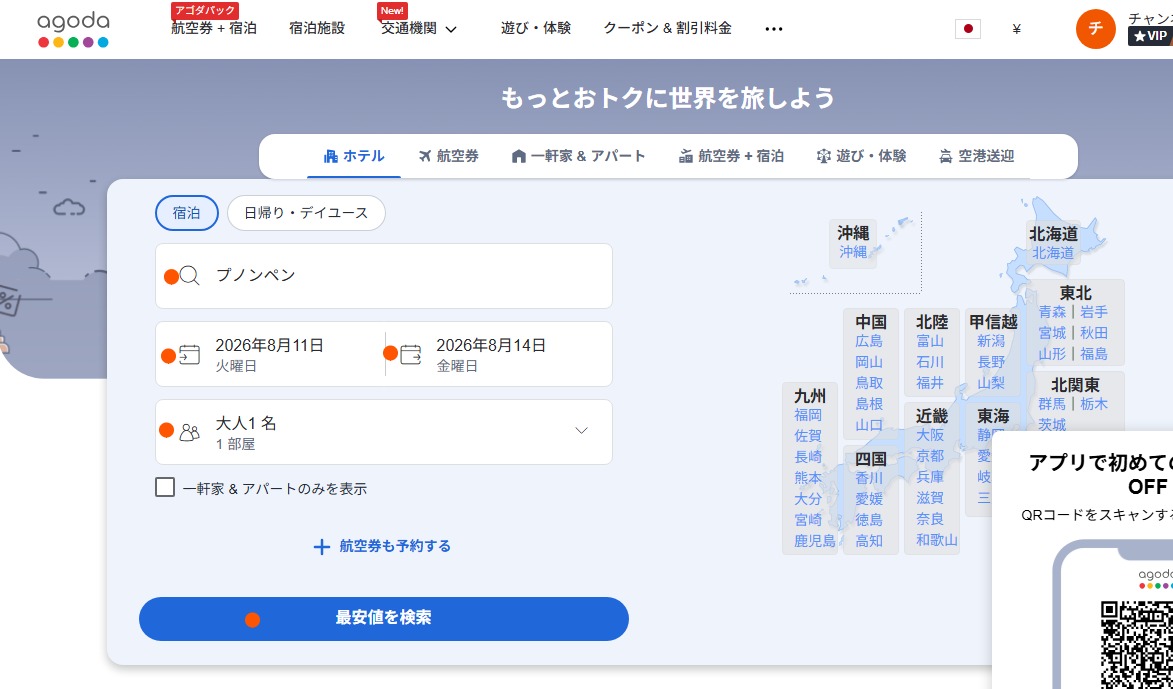Open 航空券 + 宿泊 in top navigation
This screenshot has height=689, width=1173.
pyautogui.click(x=214, y=28)
